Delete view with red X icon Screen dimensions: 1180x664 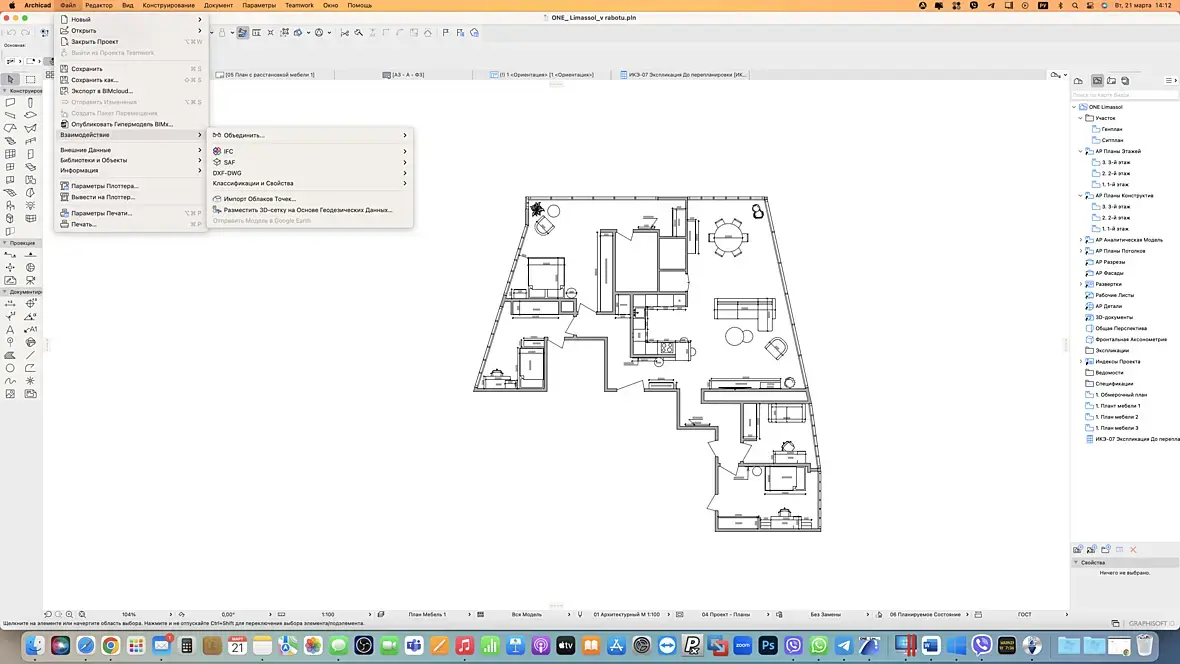point(1133,550)
